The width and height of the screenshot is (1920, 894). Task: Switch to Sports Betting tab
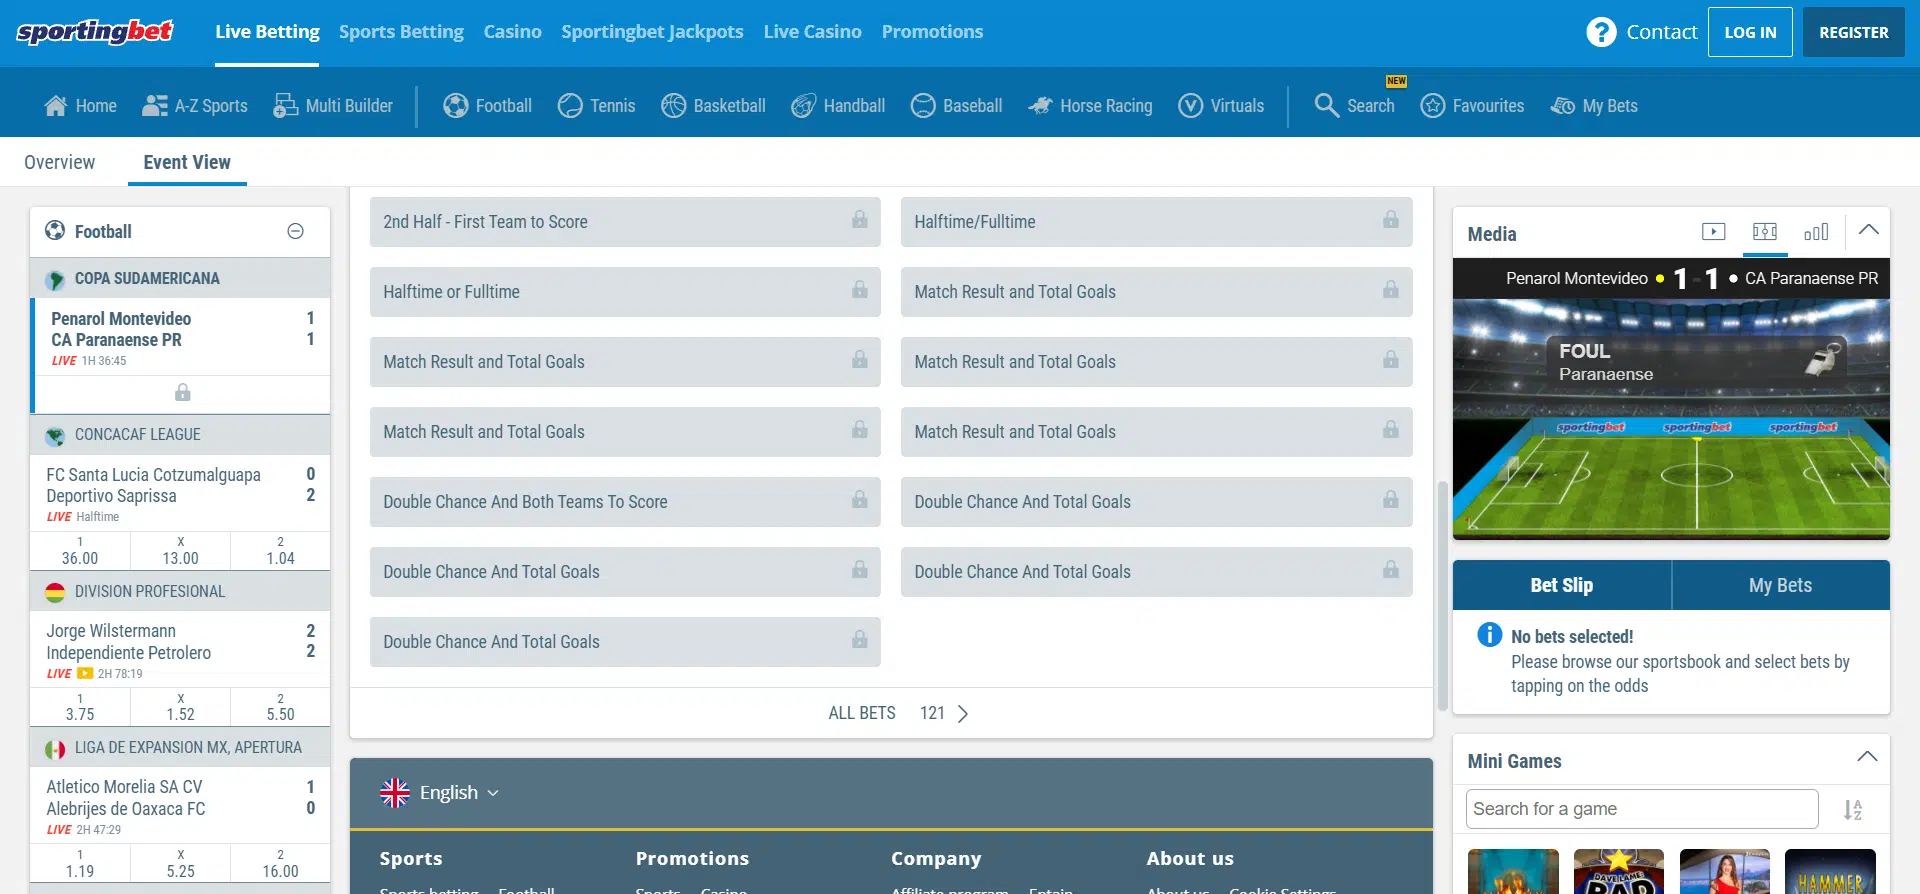401,32
